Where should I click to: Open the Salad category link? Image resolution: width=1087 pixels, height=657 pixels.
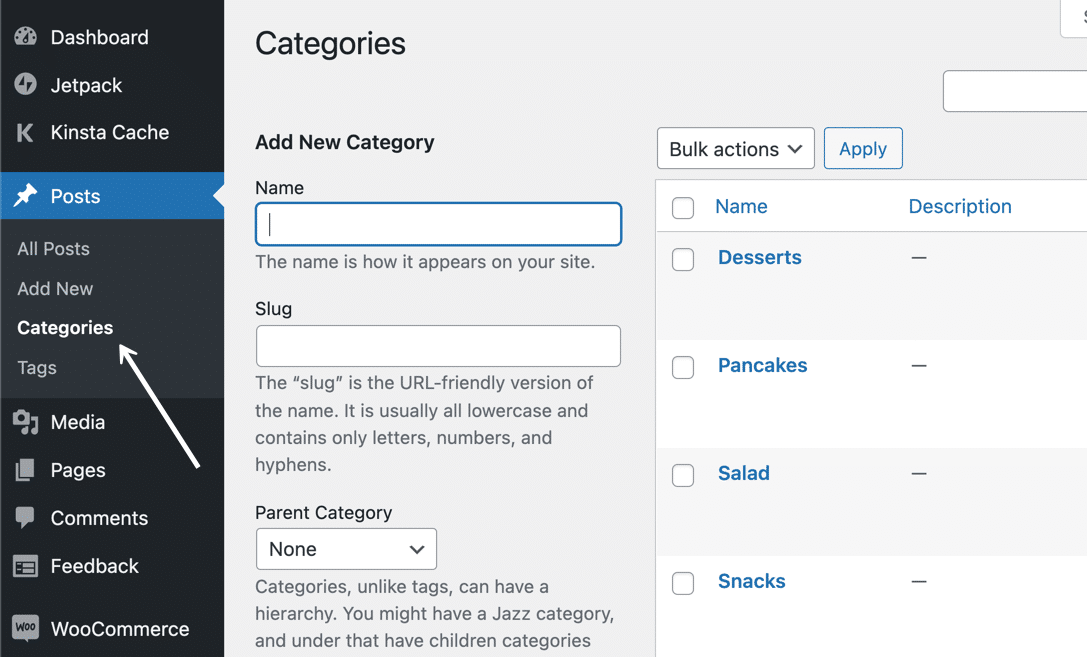pyautogui.click(x=744, y=473)
